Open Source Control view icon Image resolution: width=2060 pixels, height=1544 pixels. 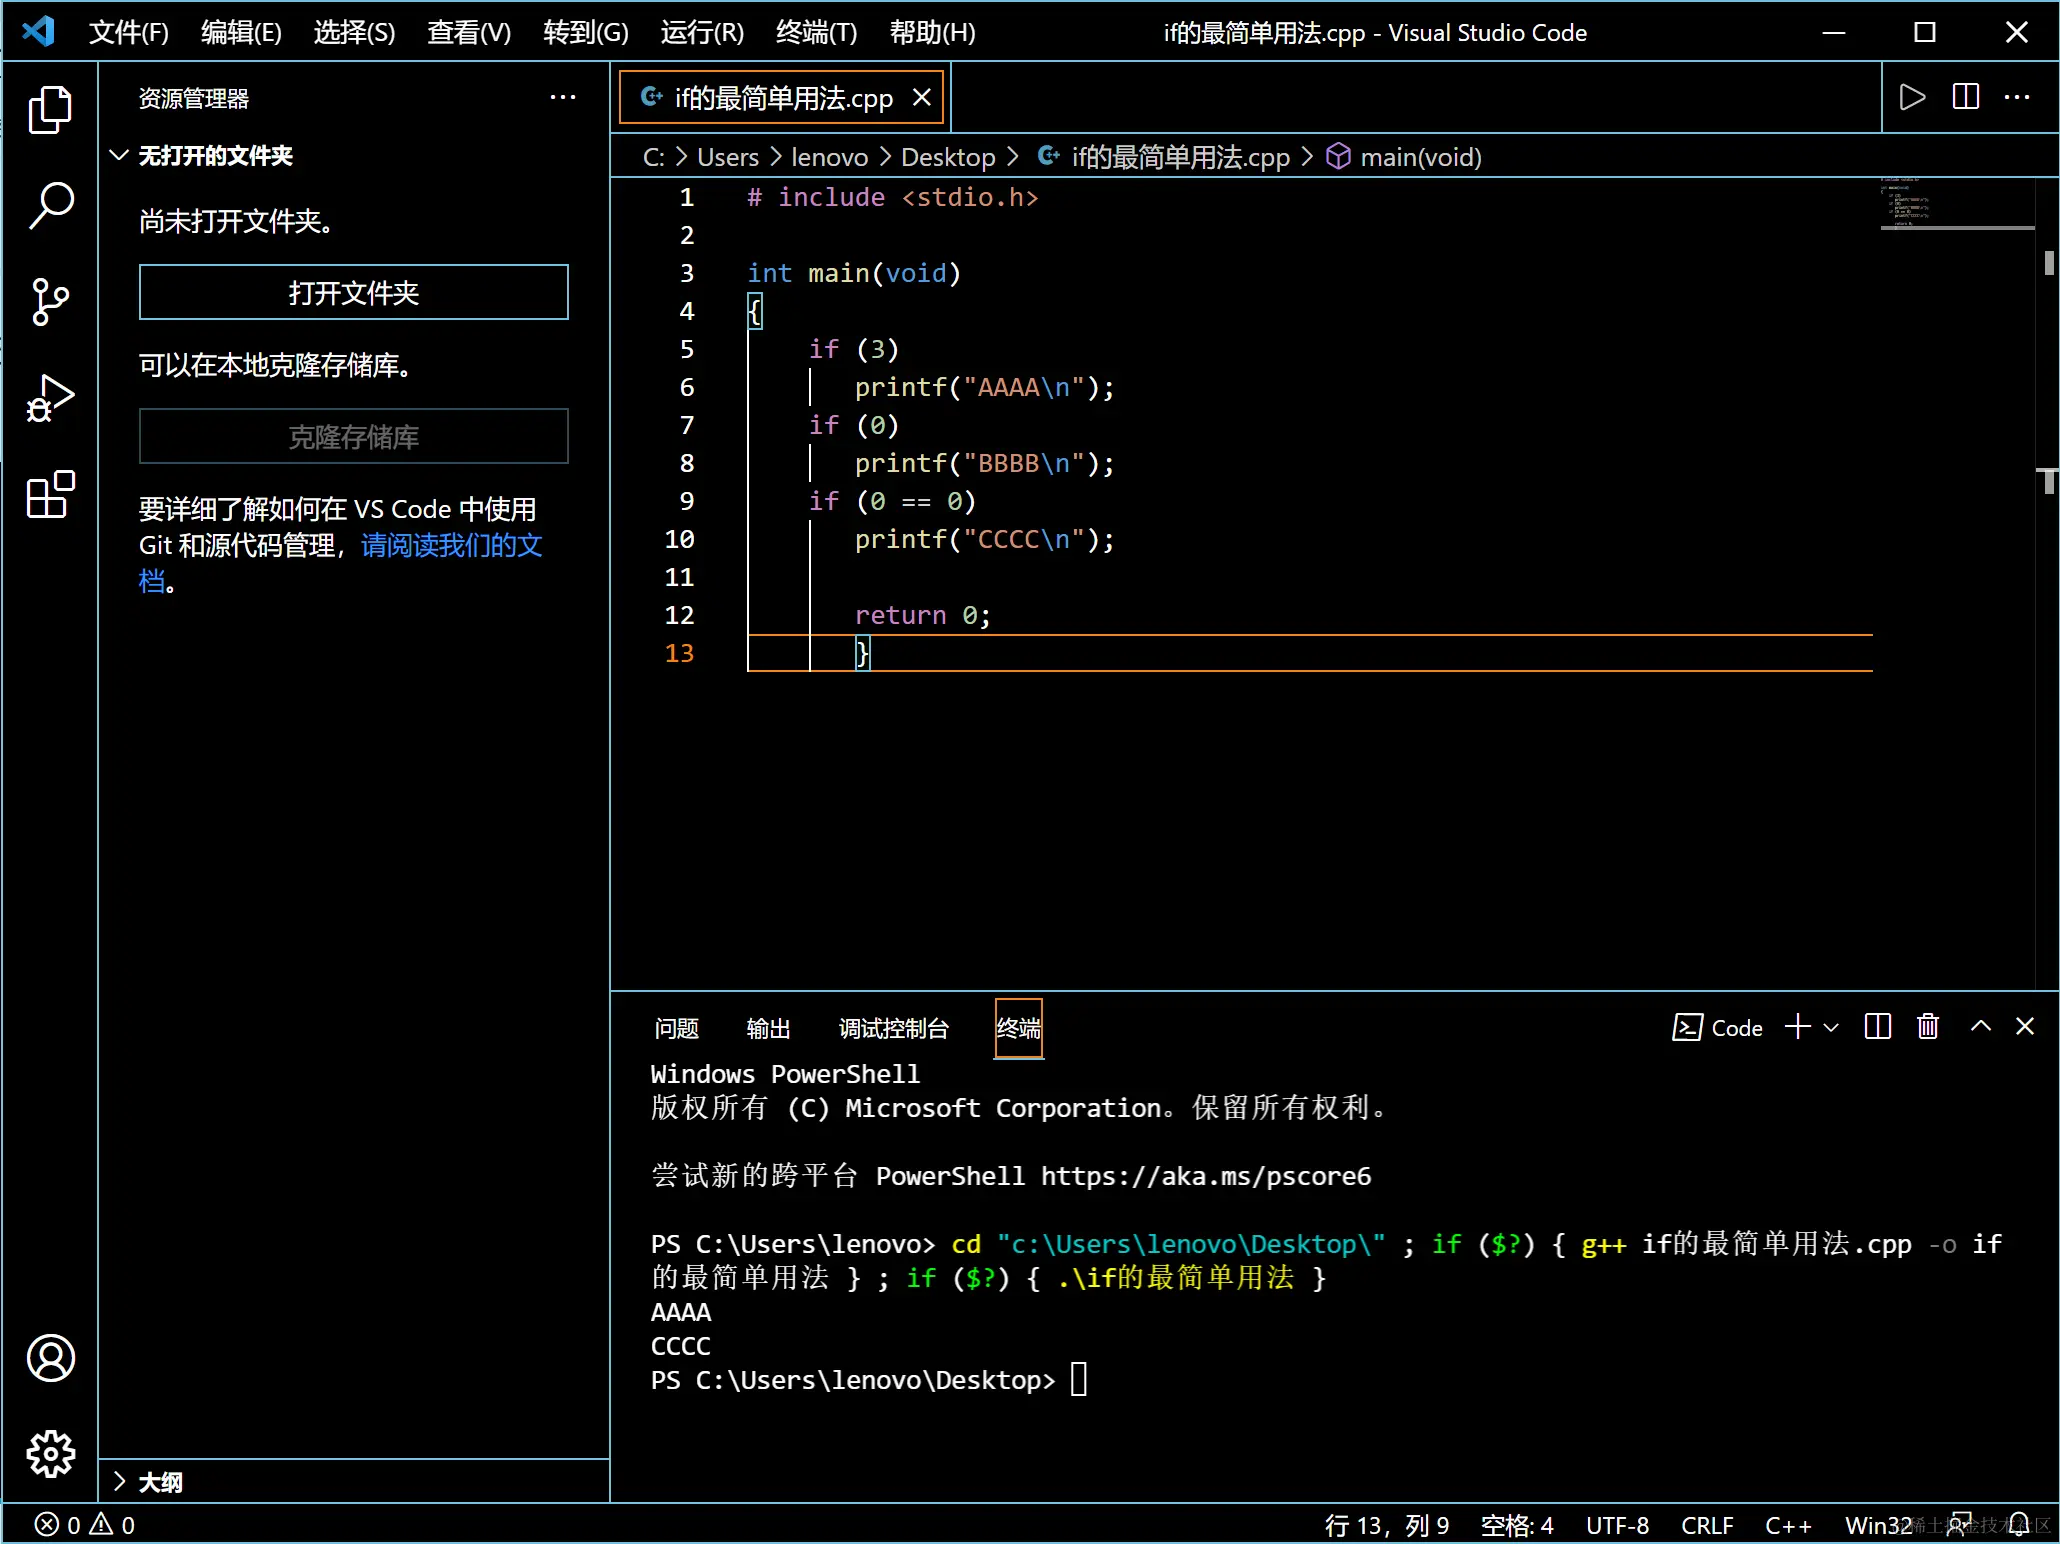(x=50, y=301)
